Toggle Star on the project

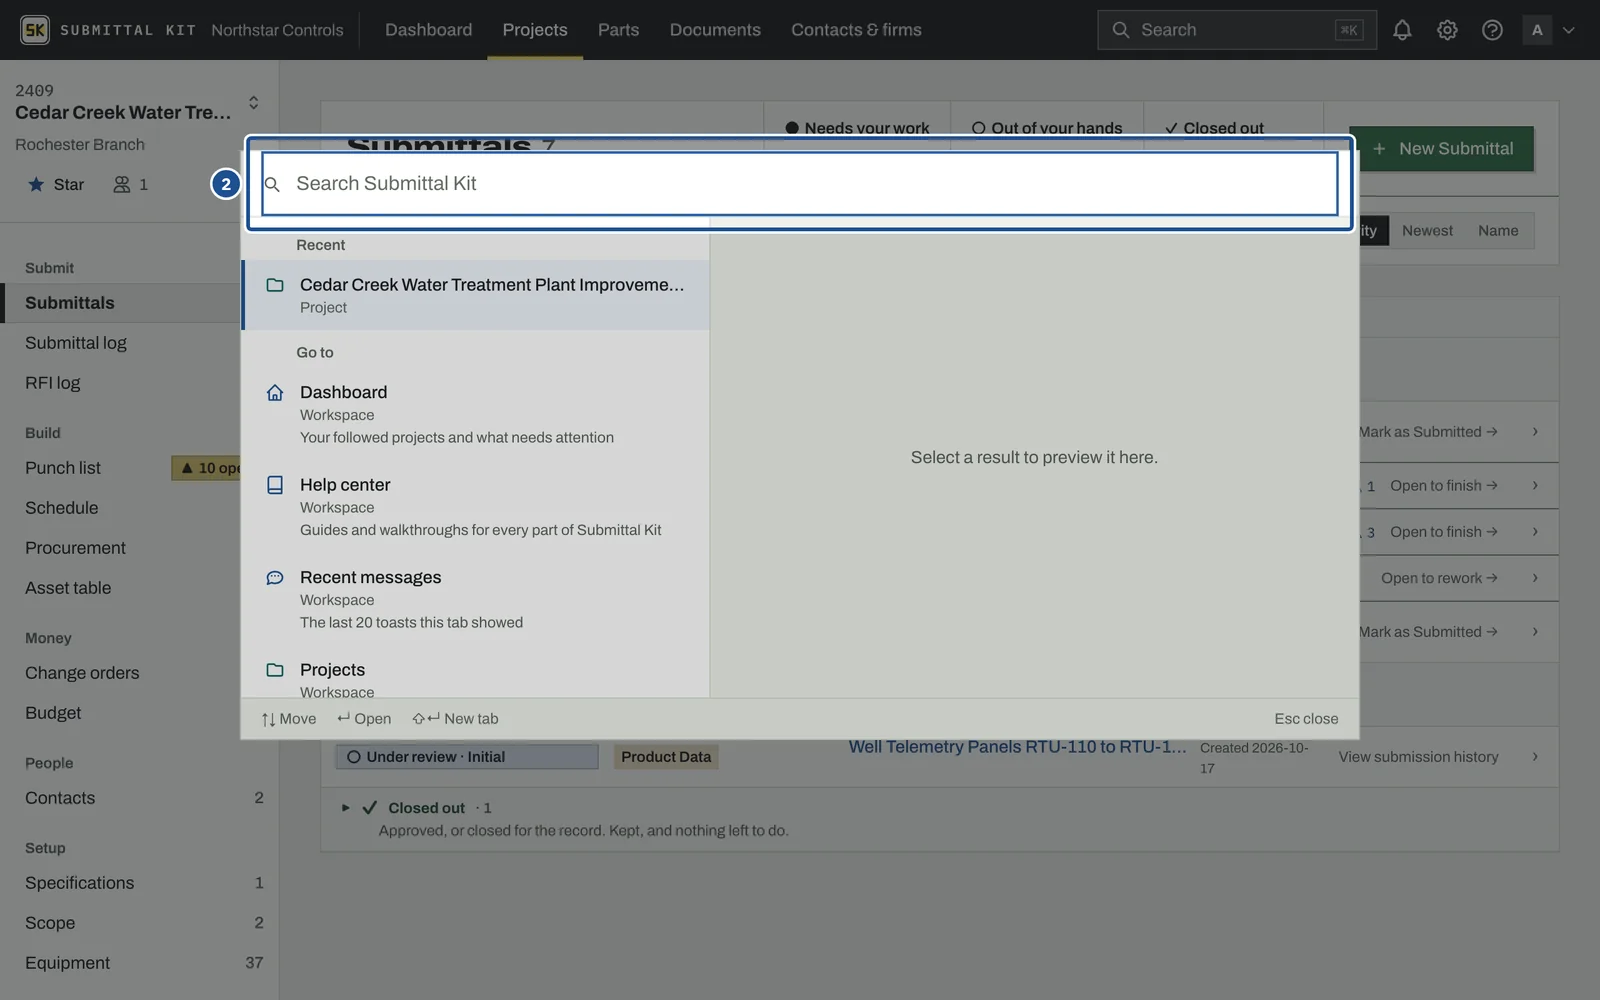point(56,184)
